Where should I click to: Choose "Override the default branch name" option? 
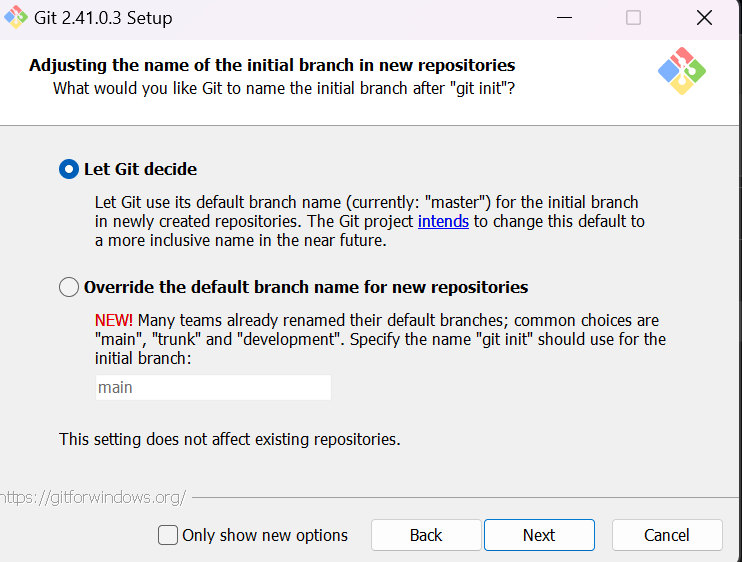pyautogui.click(x=69, y=287)
